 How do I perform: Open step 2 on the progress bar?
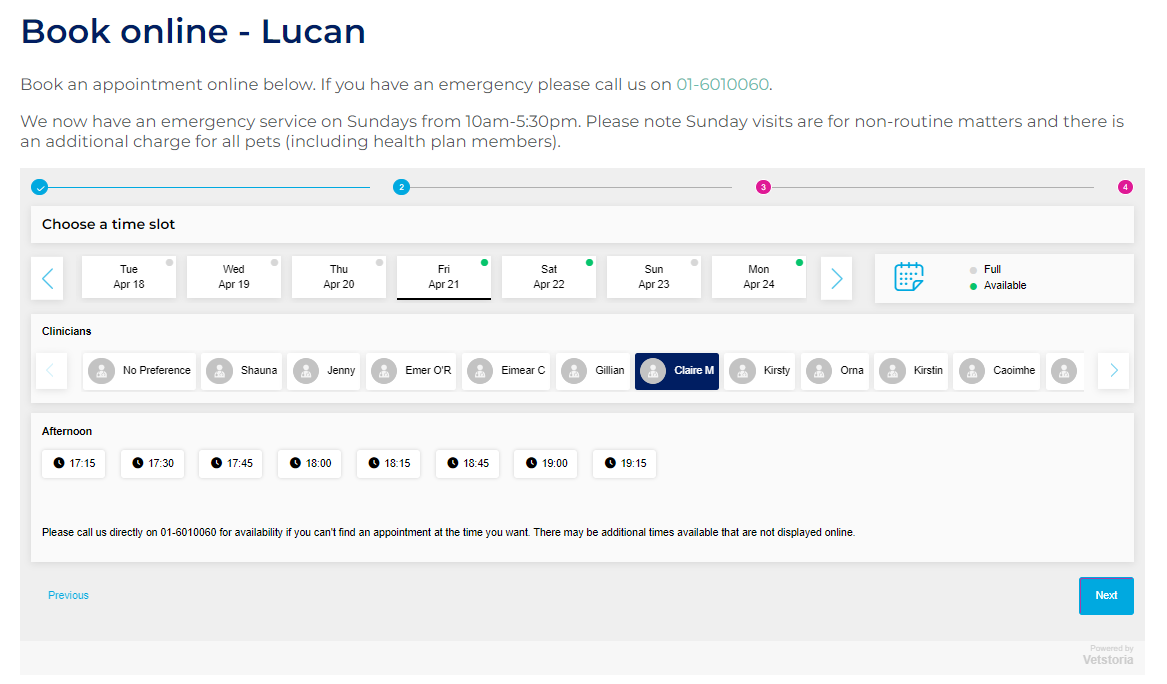click(x=401, y=186)
